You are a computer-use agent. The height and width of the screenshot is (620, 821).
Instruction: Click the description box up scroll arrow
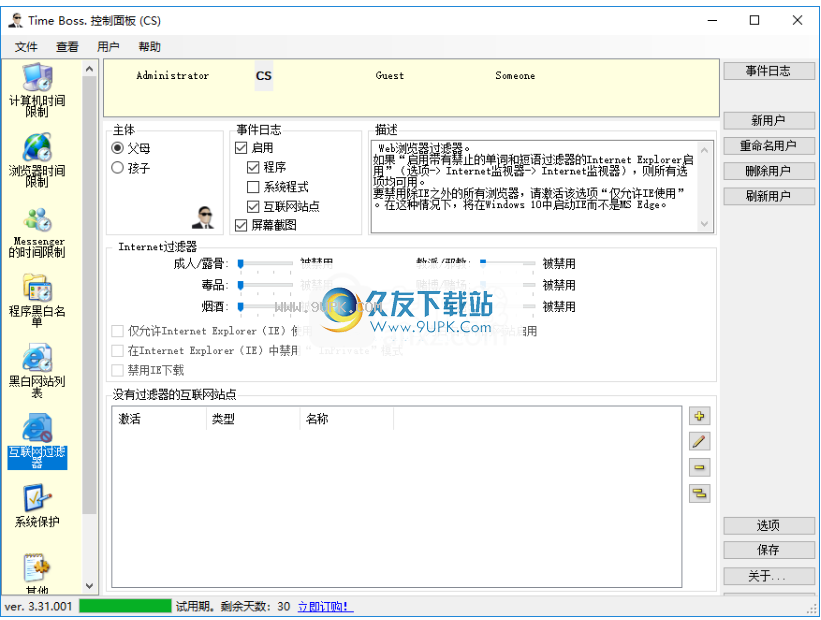point(705,150)
